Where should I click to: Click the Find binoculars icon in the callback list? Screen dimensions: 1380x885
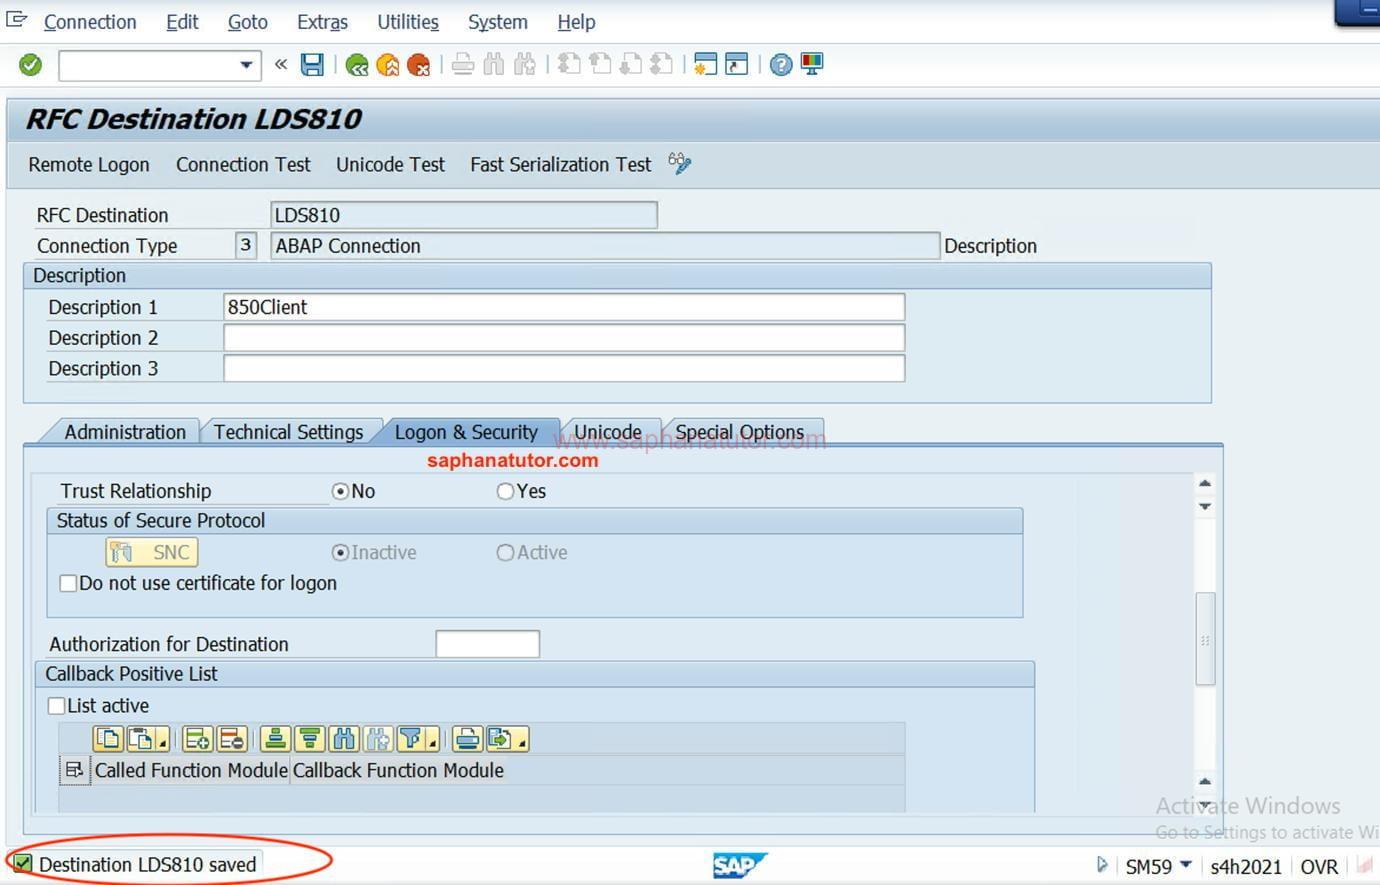coord(343,739)
